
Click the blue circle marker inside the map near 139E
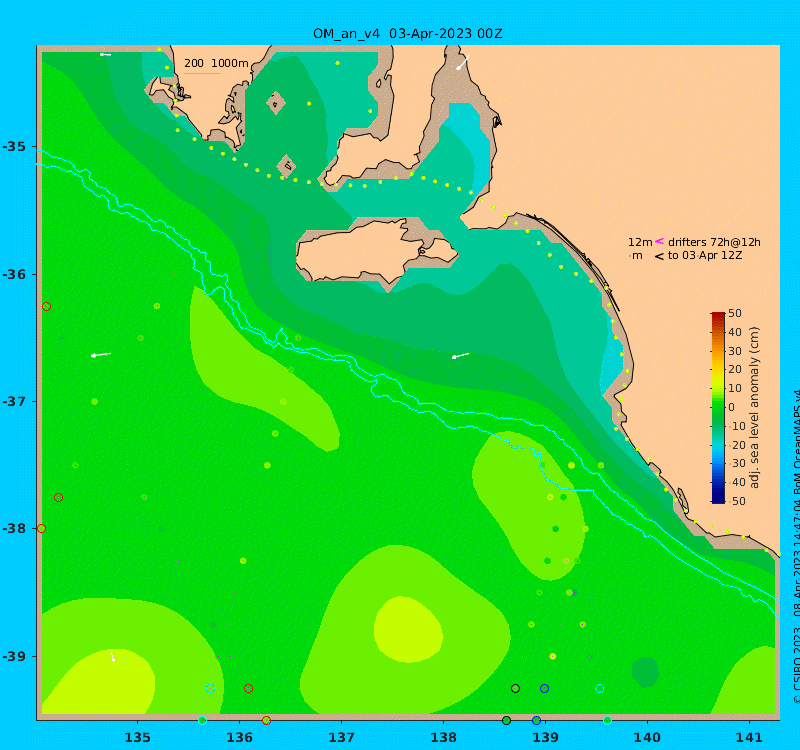click(544, 688)
